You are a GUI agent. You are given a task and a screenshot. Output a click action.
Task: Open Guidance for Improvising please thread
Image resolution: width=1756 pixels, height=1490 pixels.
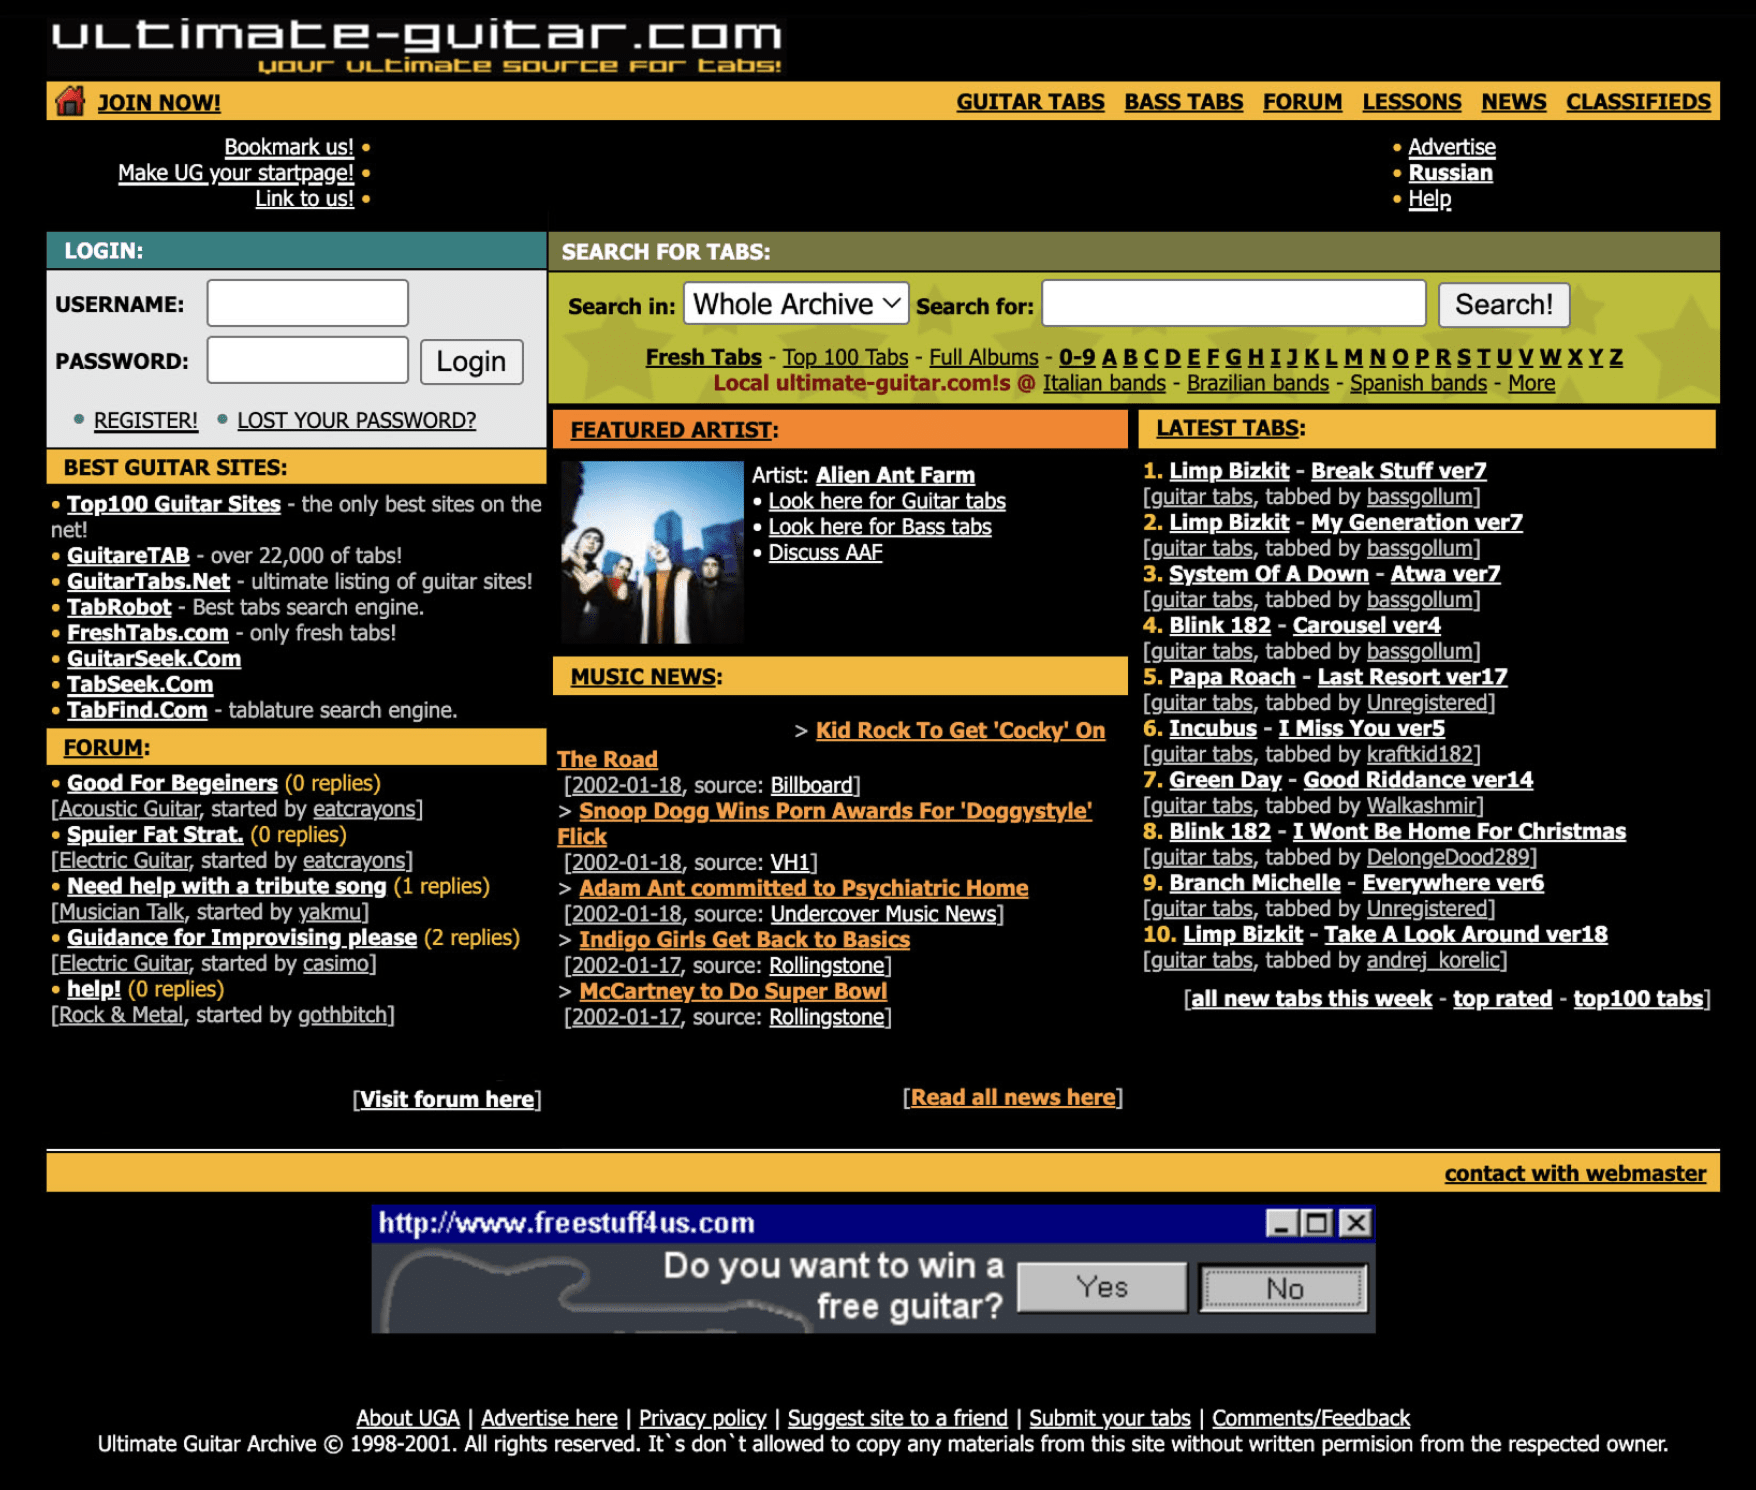pyautogui.click(x=242, y=938)
